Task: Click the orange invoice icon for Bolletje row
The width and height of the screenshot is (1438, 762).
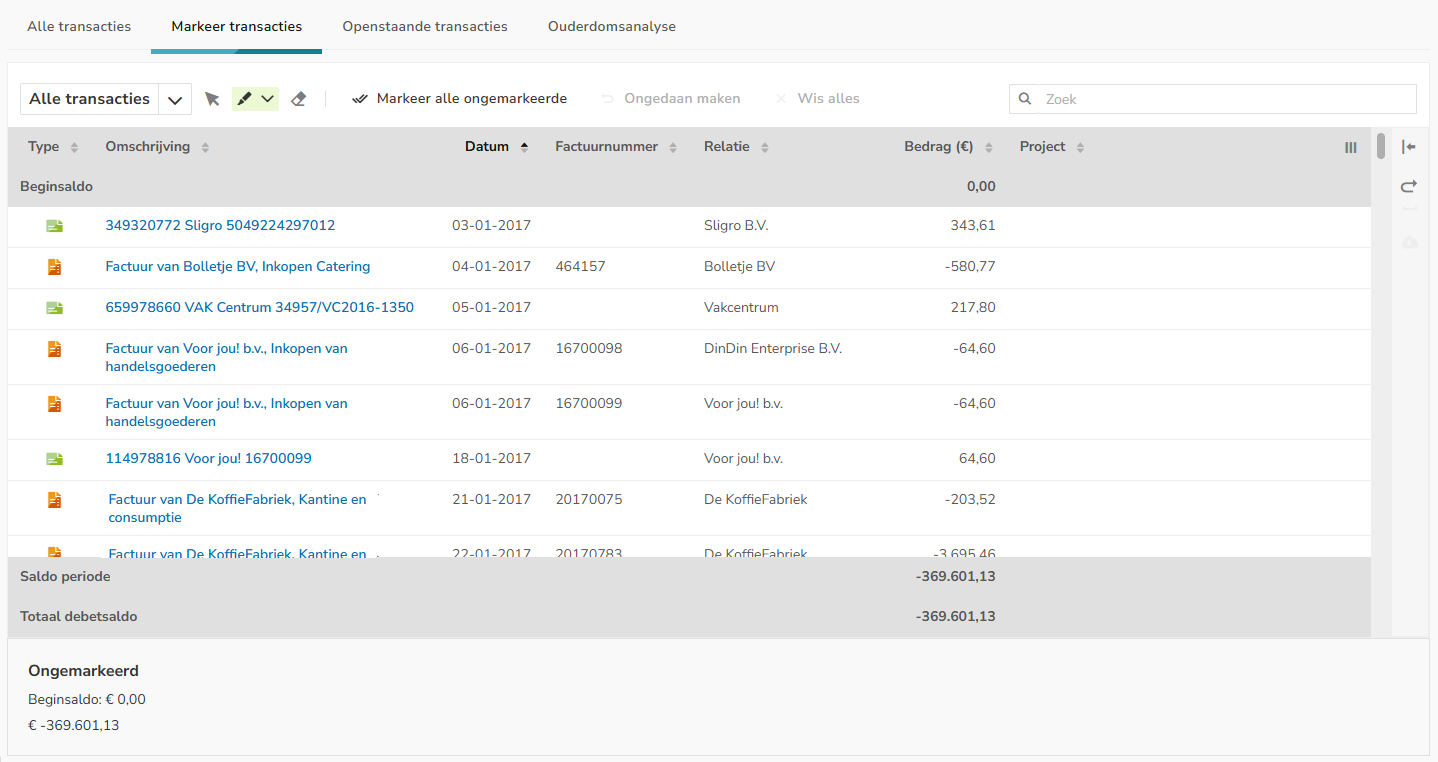Action: point(54,267)
